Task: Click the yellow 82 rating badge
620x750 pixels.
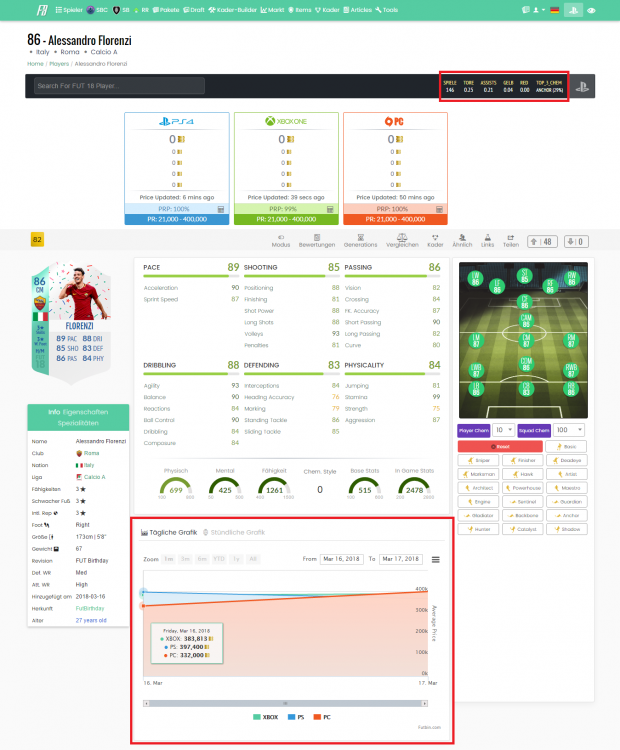Action: [37, 240]
